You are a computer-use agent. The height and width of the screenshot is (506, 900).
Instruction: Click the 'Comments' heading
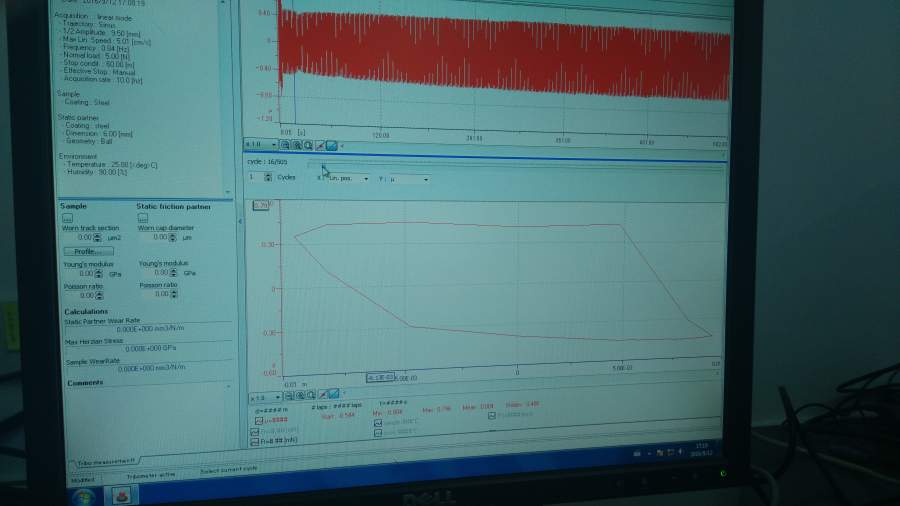(x=85, y=383)
